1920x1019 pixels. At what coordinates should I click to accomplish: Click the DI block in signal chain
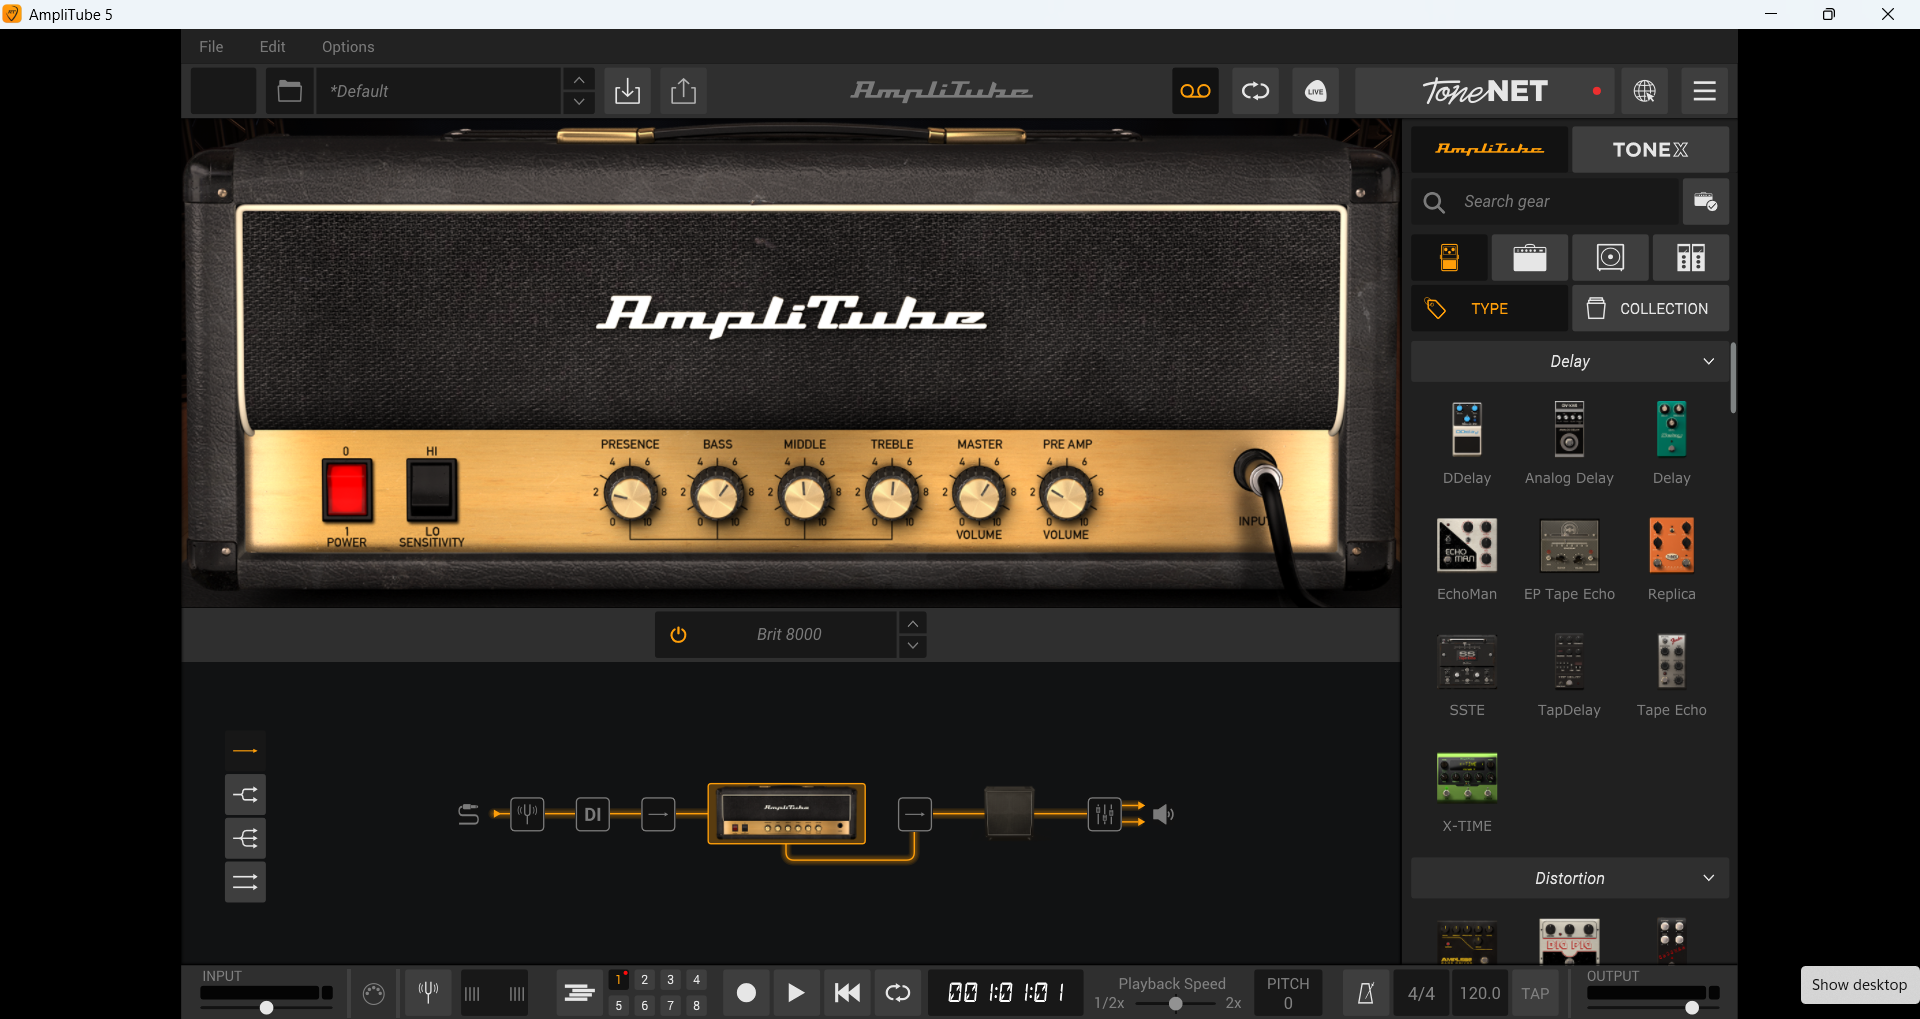point(593,814)
